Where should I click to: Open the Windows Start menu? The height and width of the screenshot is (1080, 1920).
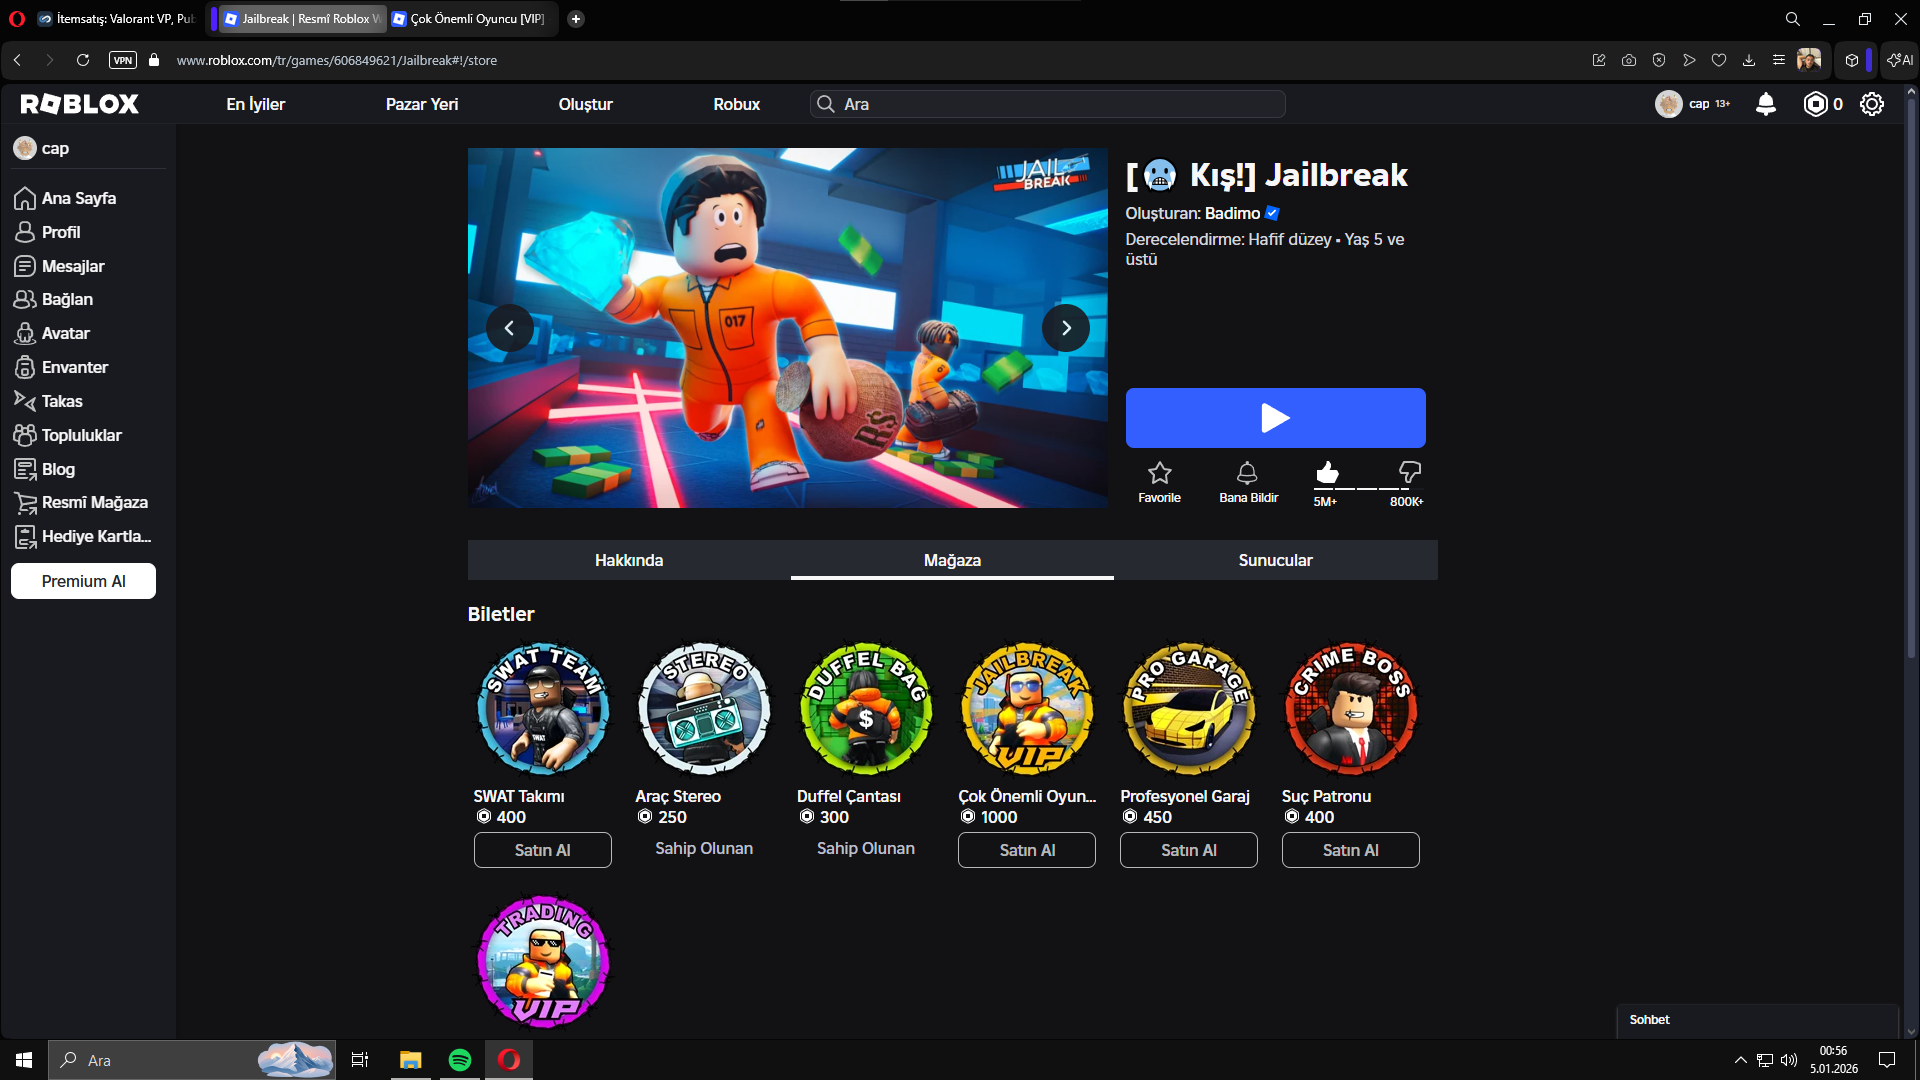pyautogui.click(x=24, y=1060)
